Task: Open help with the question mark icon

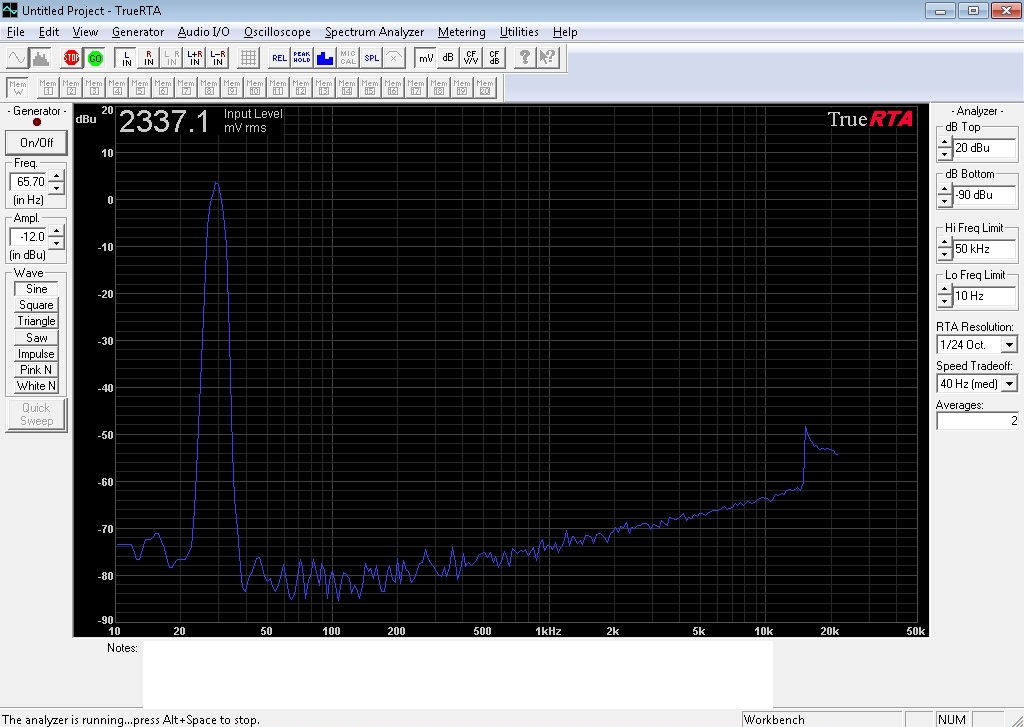Action: [x=524, y=58]
